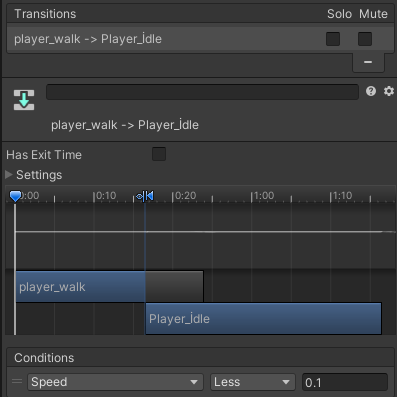Click the 0.1 condition value field
Image resolution: width=397 pixels, height=397 pixels.
tap(345, 382)
